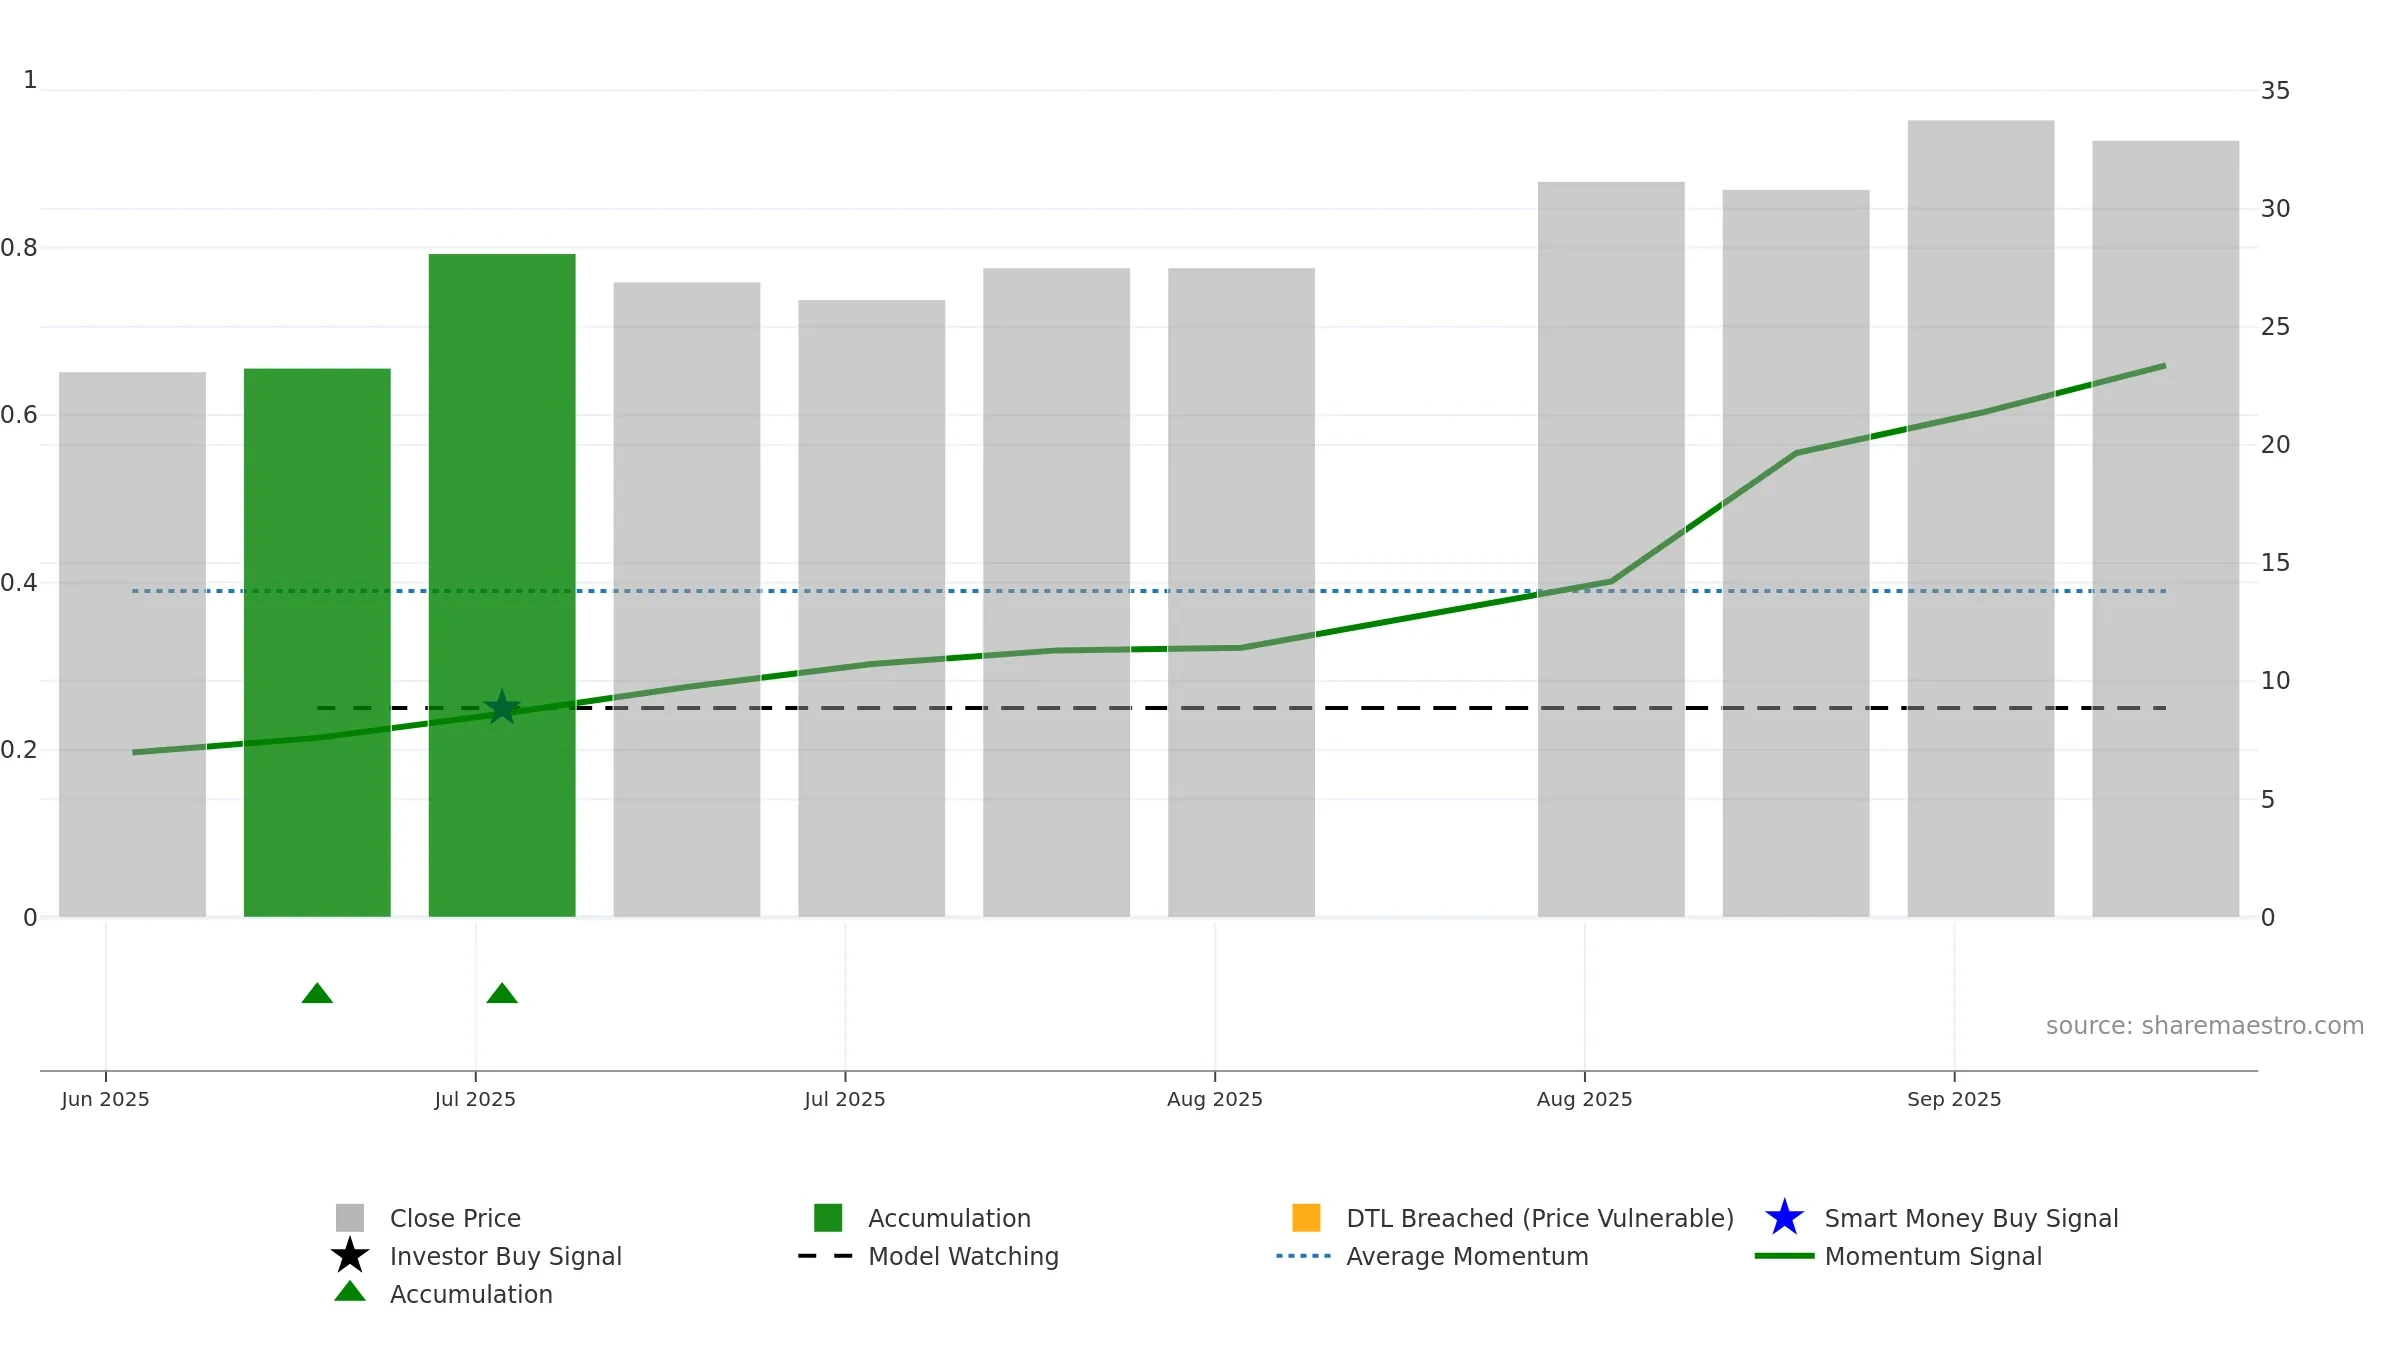Toggle DTL Breached (Price Vulnerable) legend entry
2400x1350 pixels.
[1539, 1218]
